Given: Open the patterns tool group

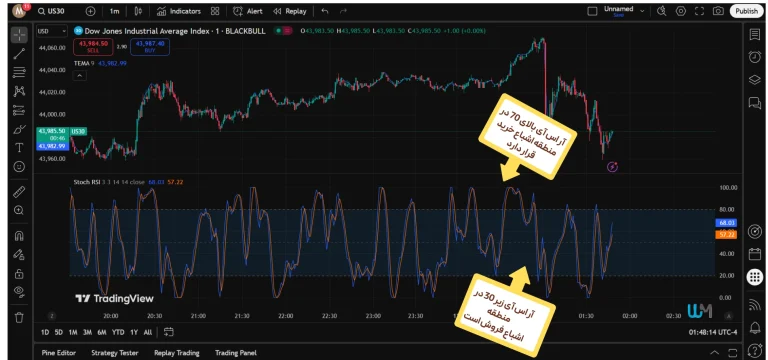Looking at the screenshot, I should pos(19,91).
